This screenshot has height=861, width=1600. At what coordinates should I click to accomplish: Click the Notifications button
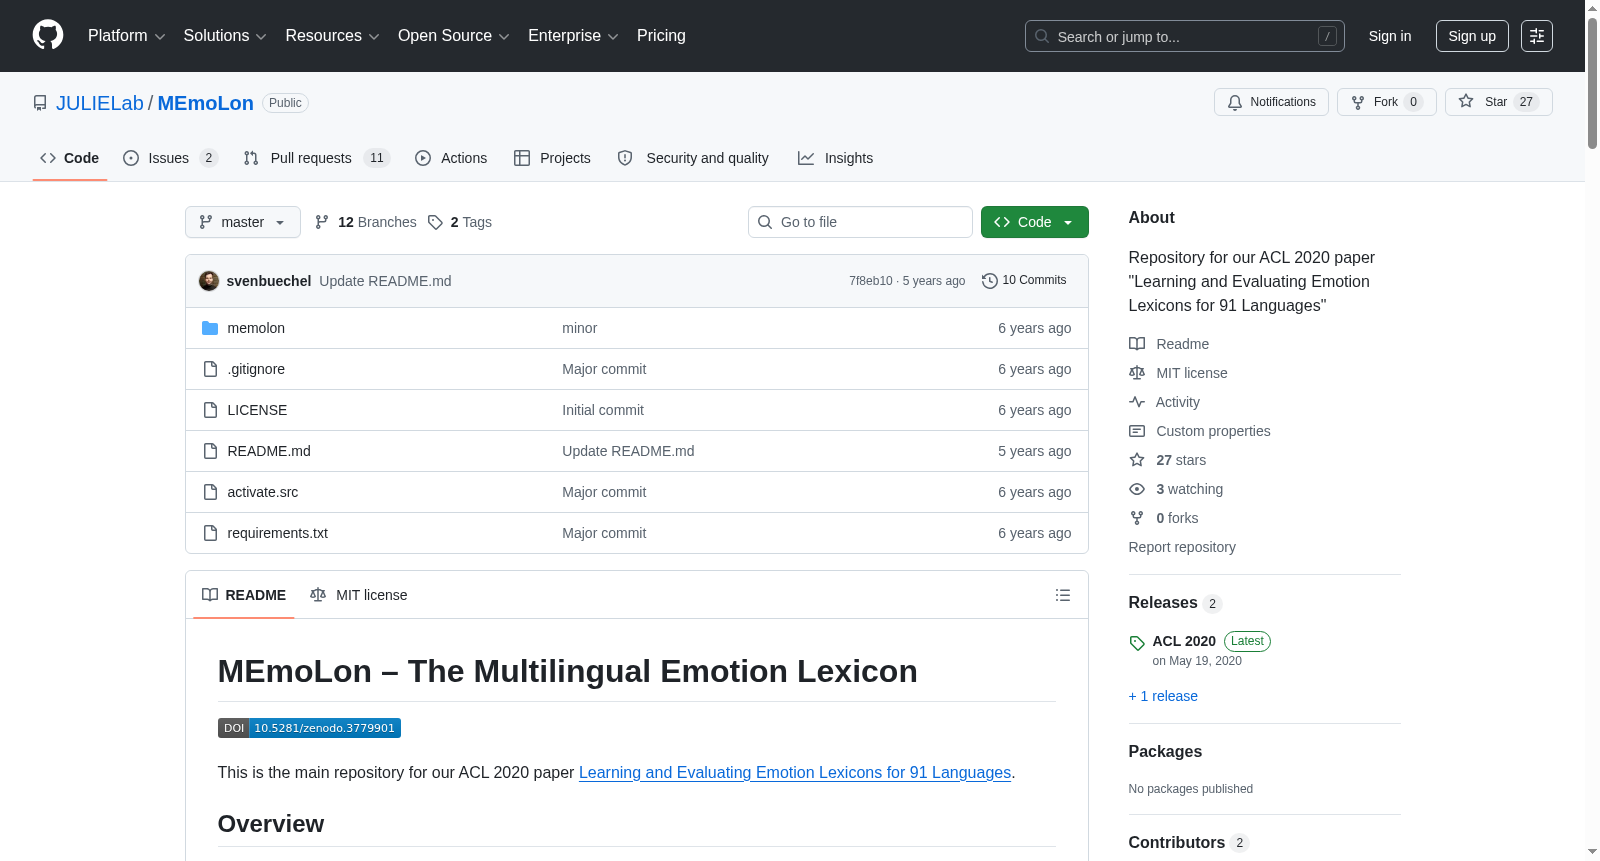click(1271, 102)
